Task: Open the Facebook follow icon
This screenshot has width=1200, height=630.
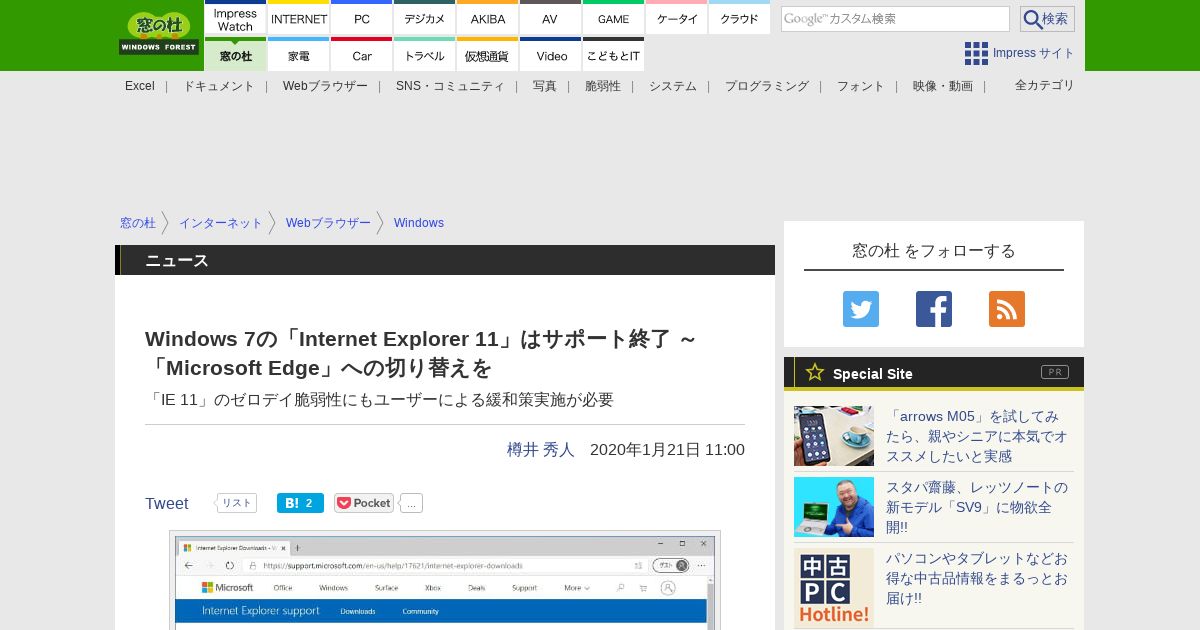Action: point(934,309)
